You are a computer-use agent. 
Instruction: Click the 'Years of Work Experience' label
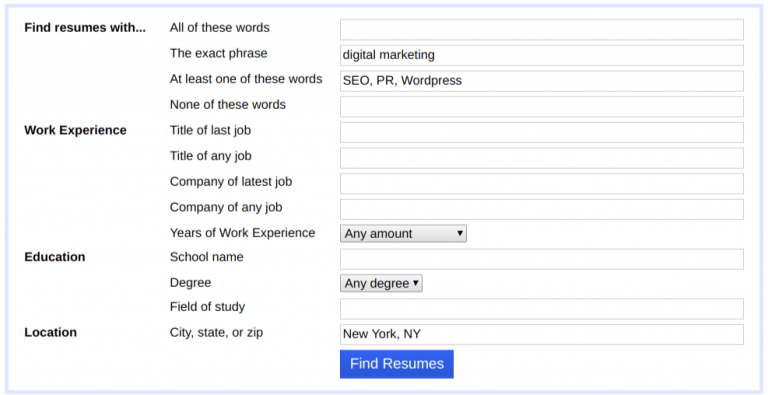coord(242,233)
